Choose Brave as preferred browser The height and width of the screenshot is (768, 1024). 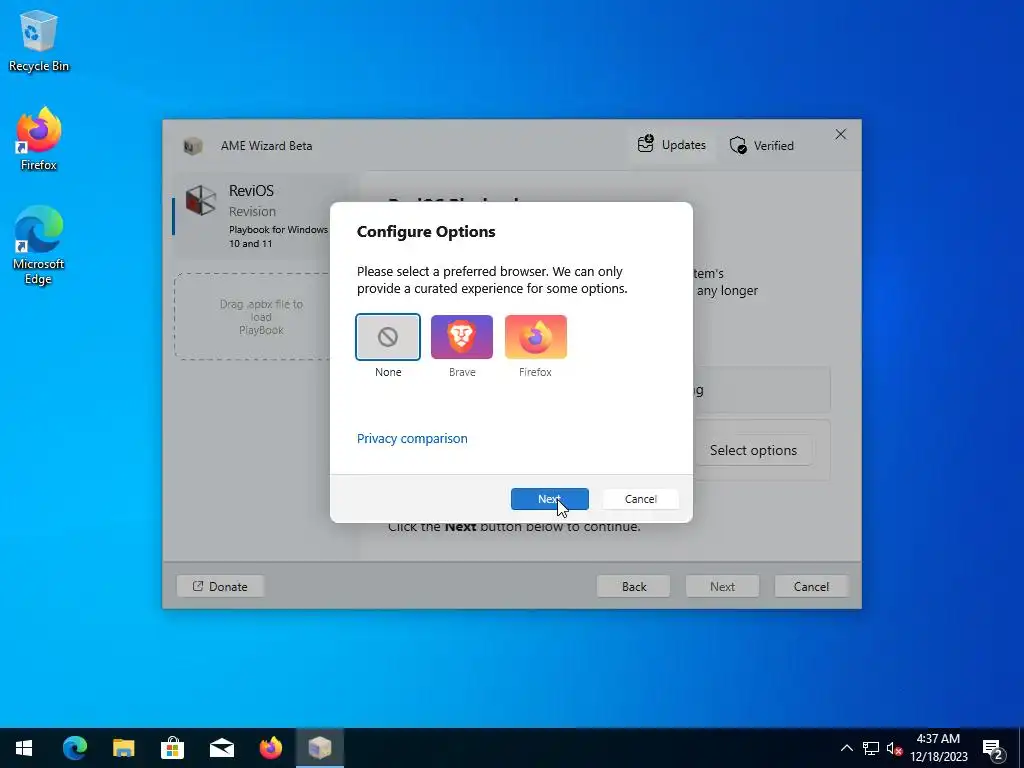point(462,337)
